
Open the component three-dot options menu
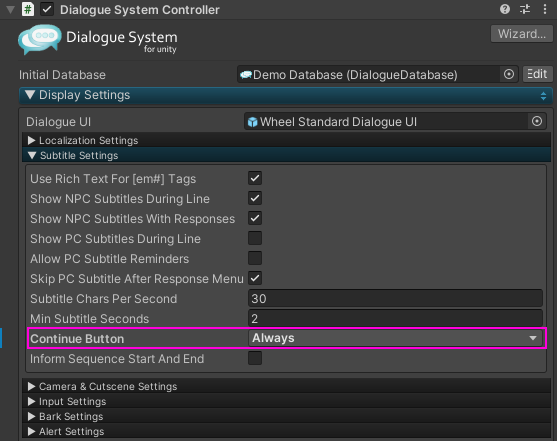pos(545,9)
